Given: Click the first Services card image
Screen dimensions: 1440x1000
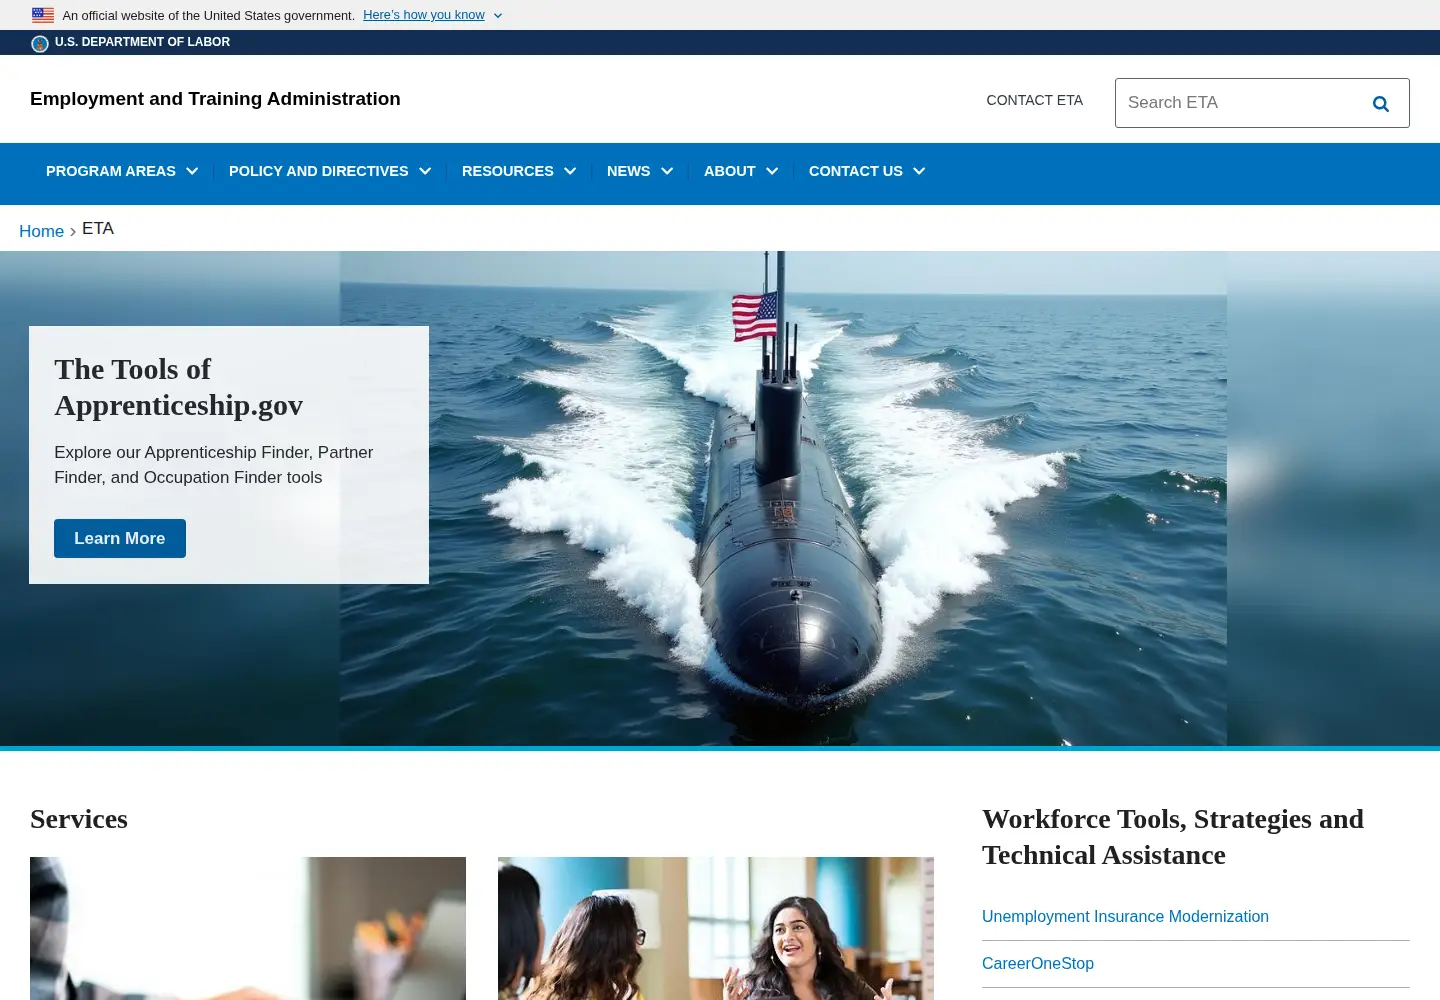Looking at the screenshot, I should (x=248, y=928).
